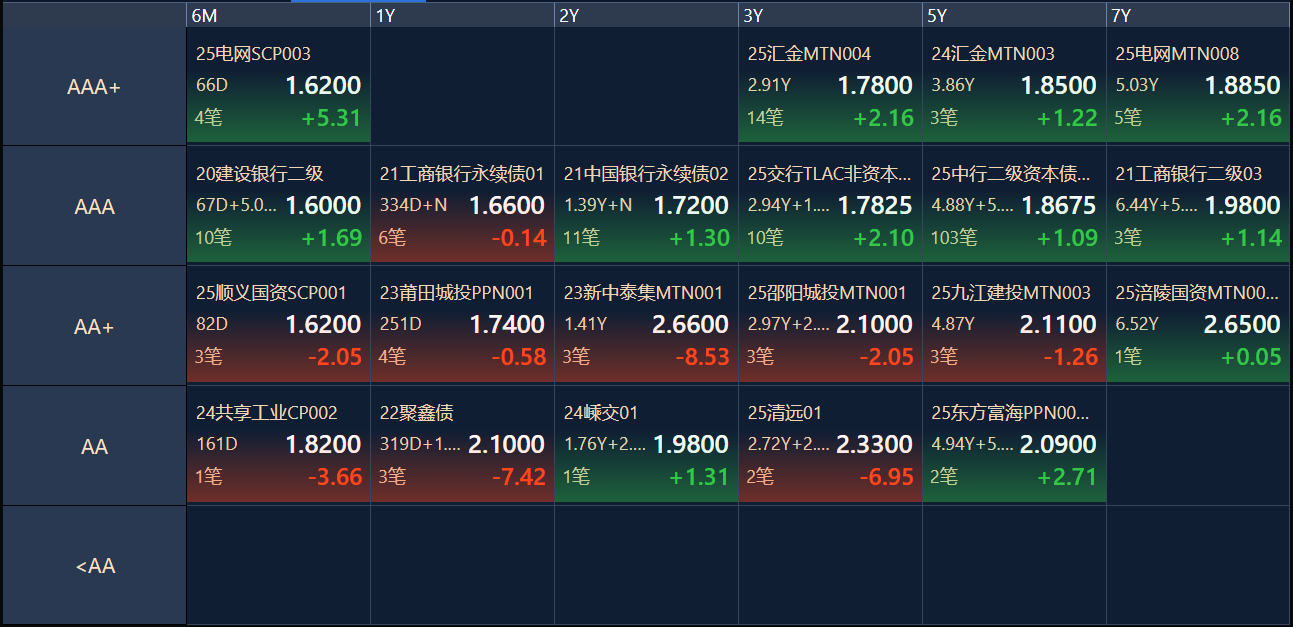1293x627 pixels.
Task: Click the +5.31 change value
Action: [x=331, y=118]
